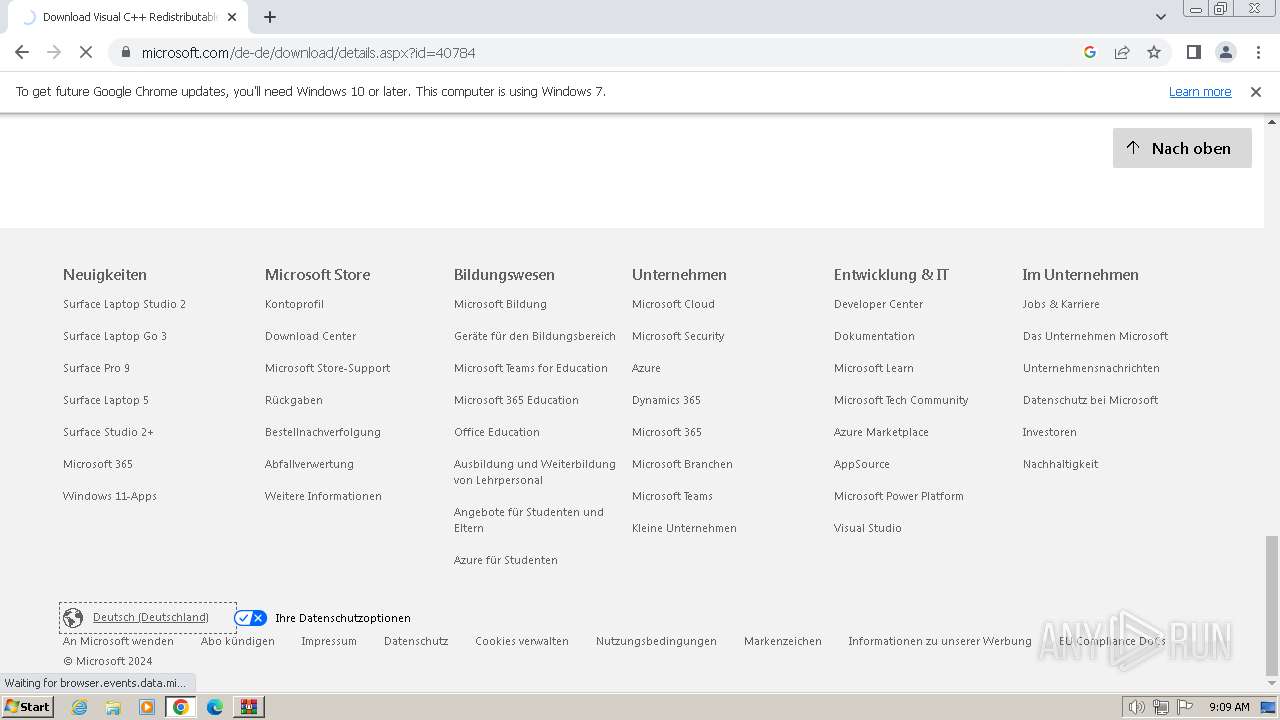The image size is (1280, 720).
Task: Open Microsoft Edge from the taskbar
Action: tap(215, 707)
